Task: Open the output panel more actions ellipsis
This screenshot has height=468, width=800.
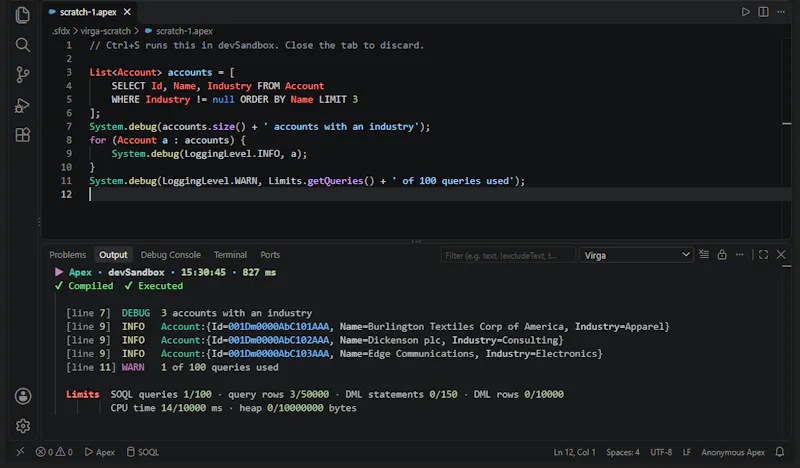Action: tap(739, 254)
